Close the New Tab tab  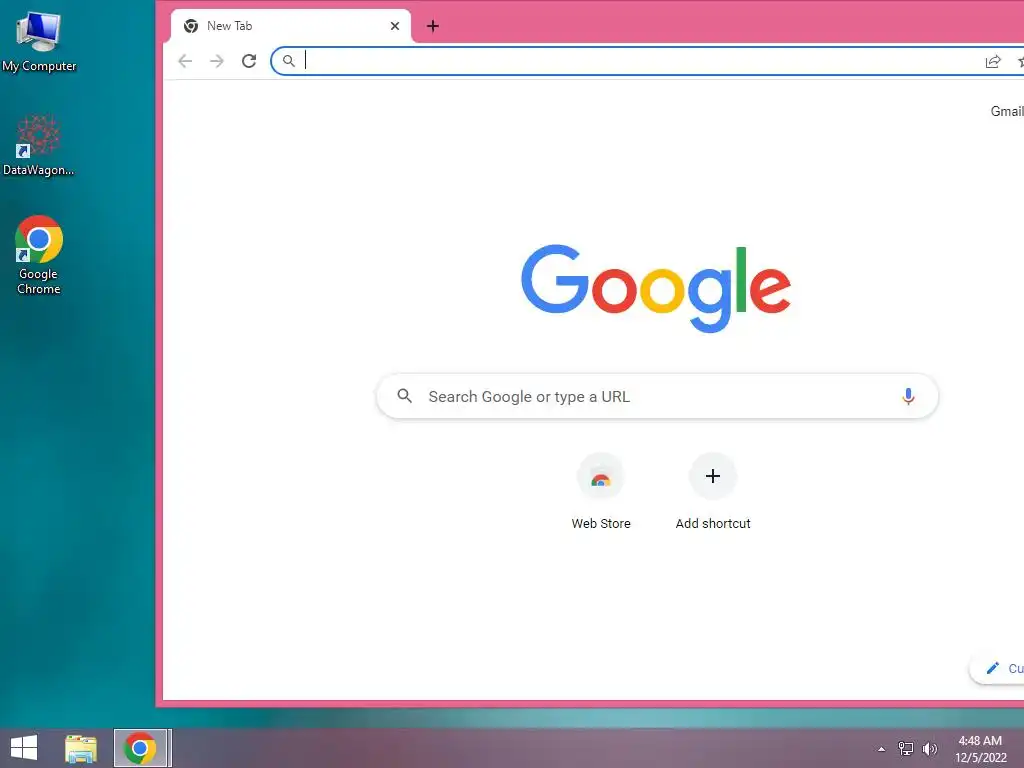tap(394, 26)
